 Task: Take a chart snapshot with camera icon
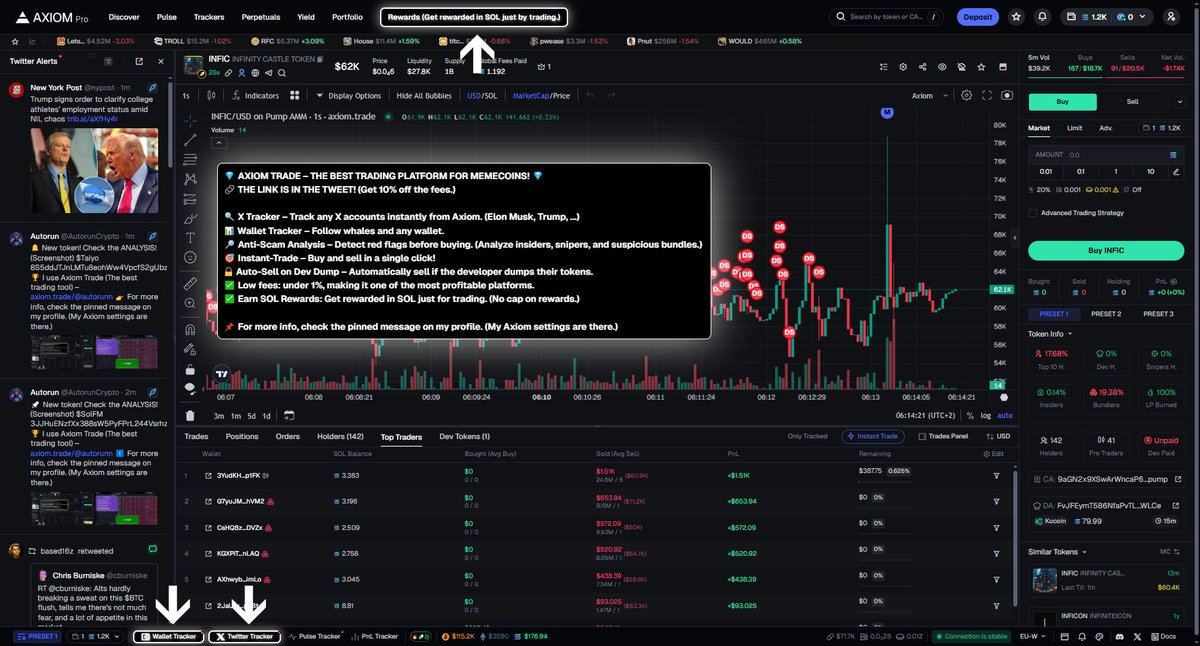(x=1006, y=96)
